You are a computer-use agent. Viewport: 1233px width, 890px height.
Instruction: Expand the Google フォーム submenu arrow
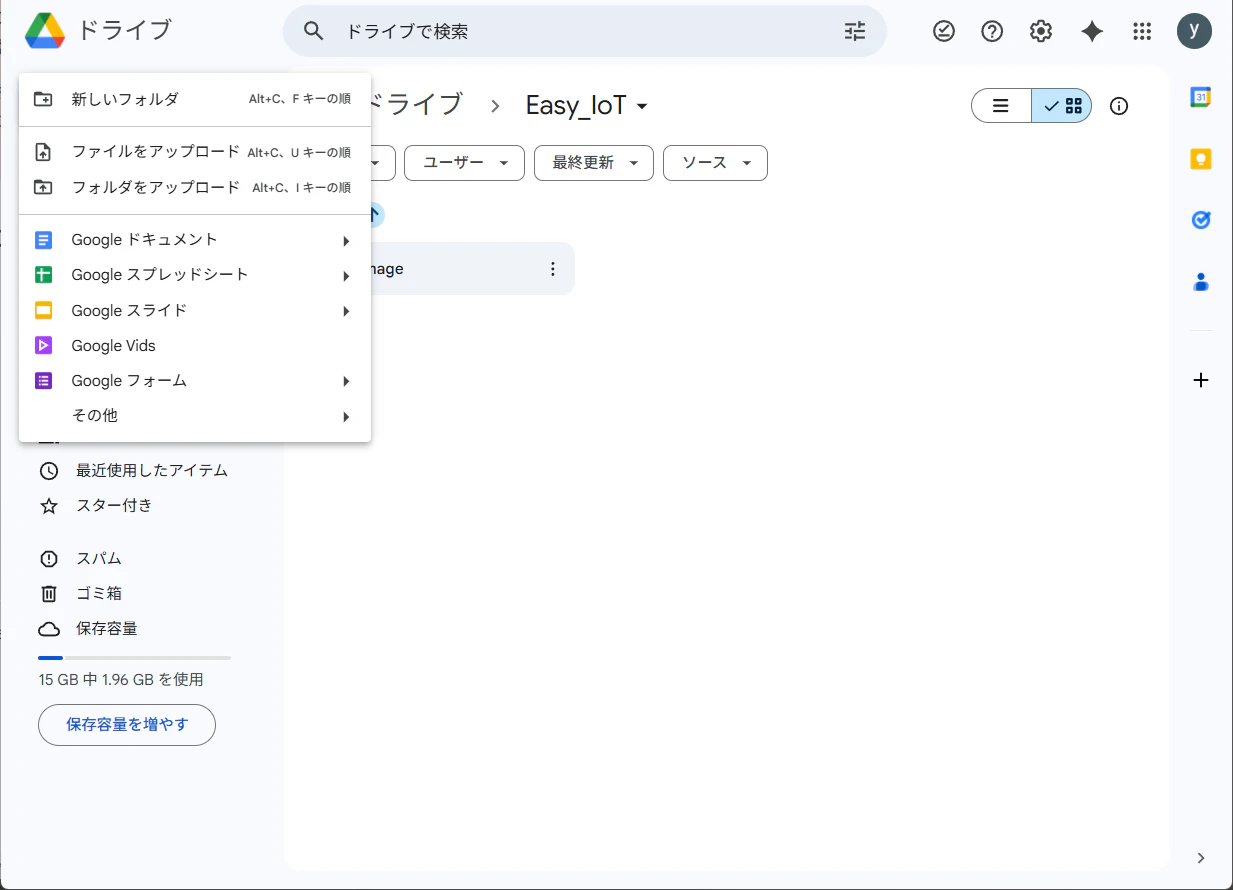pos(346,381)
